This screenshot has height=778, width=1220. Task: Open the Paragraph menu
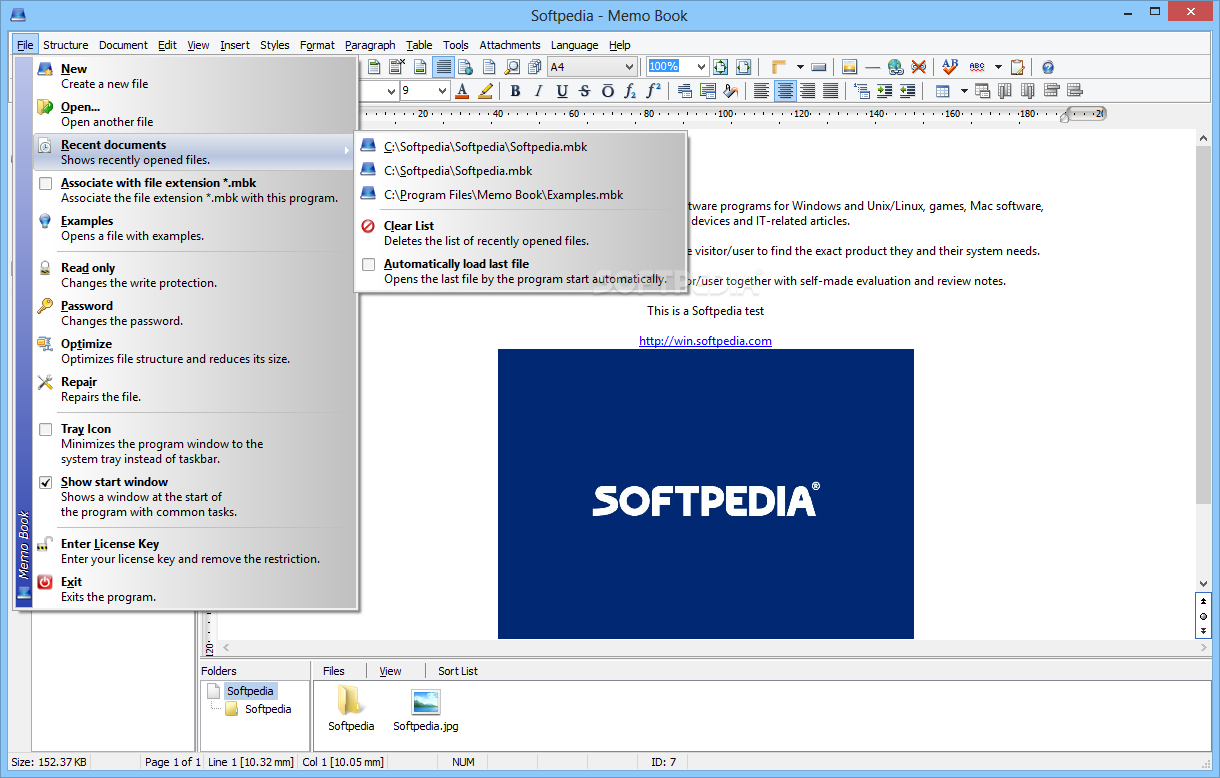click(370, 45)
